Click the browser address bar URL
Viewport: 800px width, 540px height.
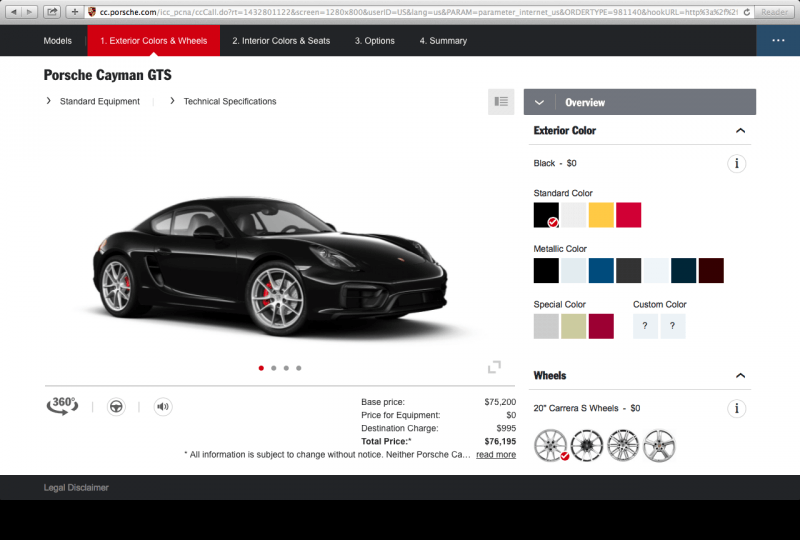[418, 12]
